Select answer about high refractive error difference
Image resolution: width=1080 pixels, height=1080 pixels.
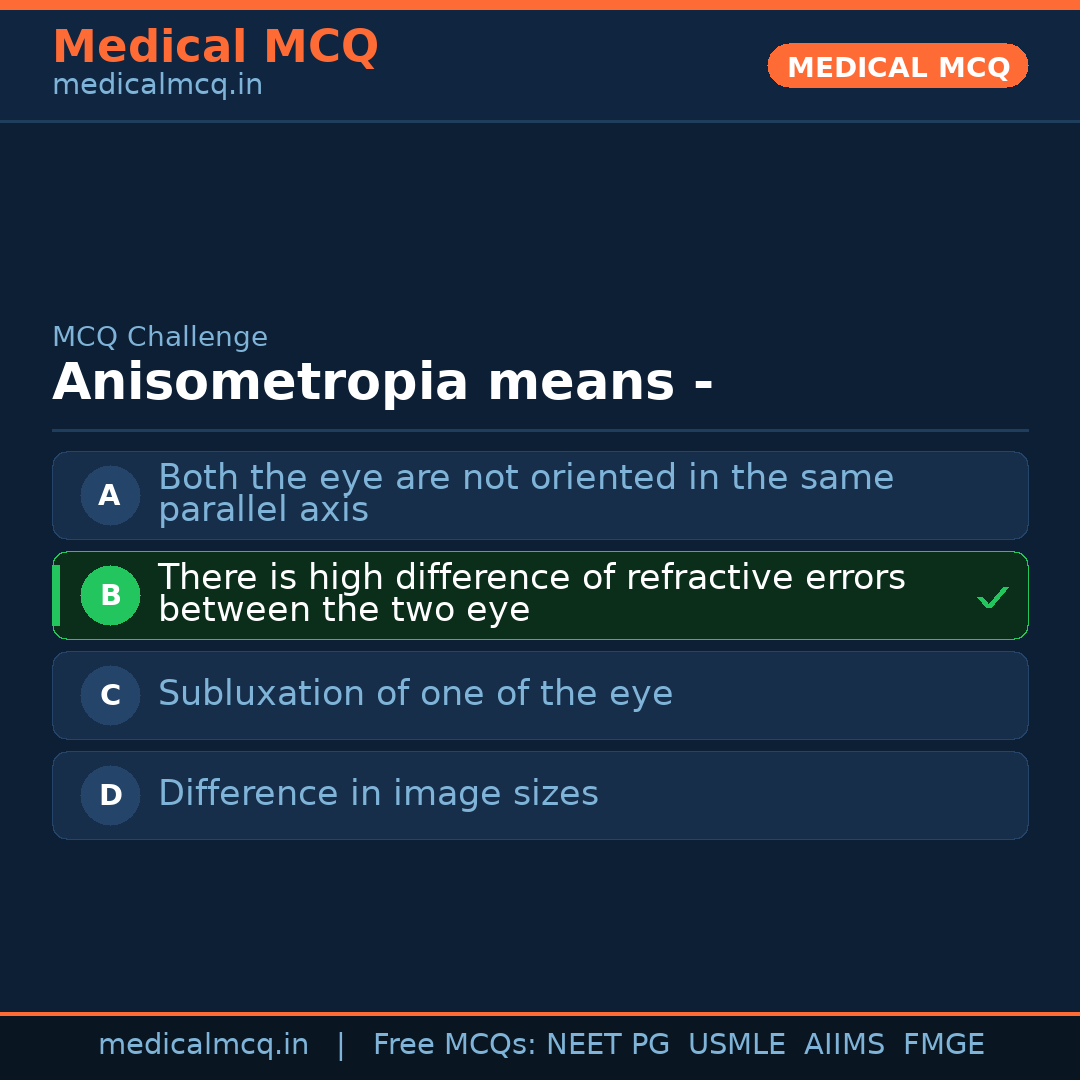531,594
